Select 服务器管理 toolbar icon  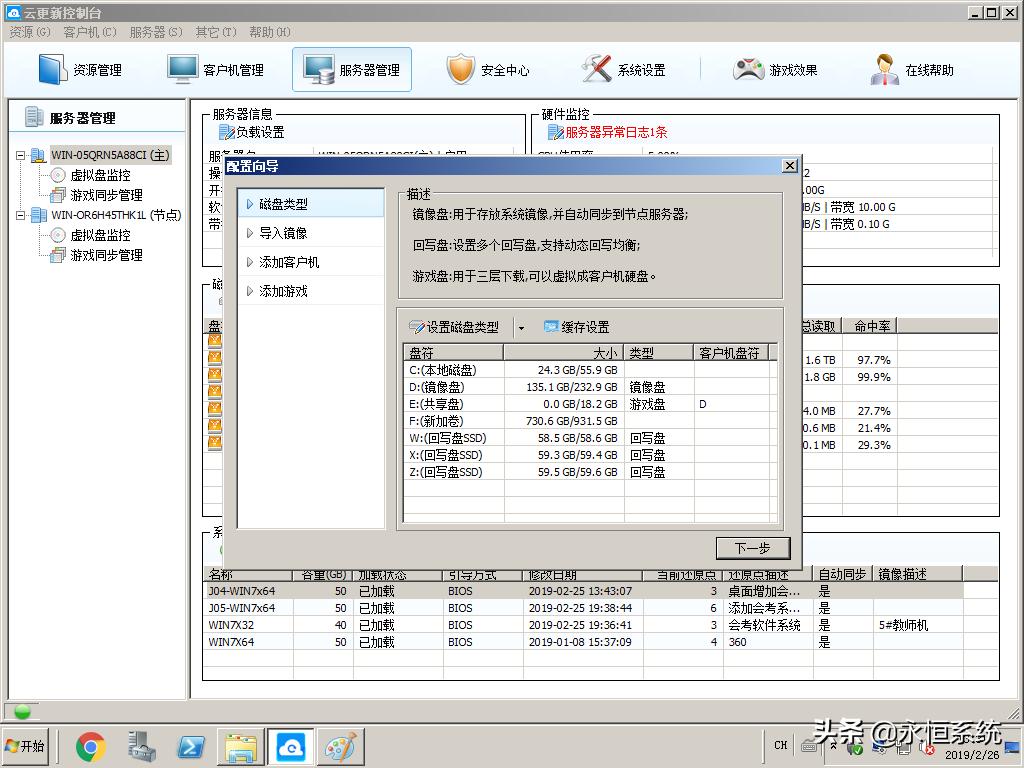pyautogui.click(x=319, y=70)
